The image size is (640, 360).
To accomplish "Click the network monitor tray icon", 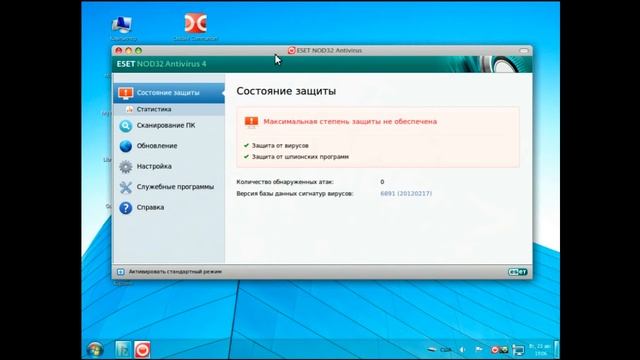I will (x=518, y=350).
